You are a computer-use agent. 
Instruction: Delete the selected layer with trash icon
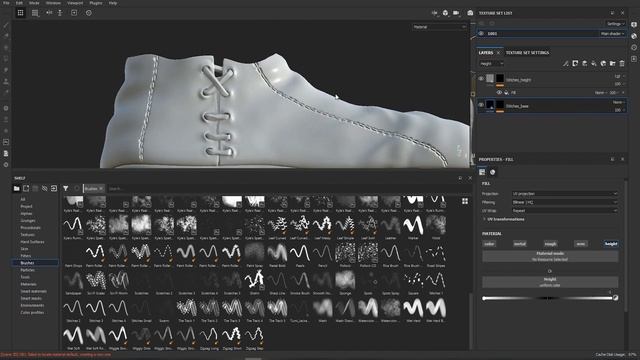click(622, 64)
